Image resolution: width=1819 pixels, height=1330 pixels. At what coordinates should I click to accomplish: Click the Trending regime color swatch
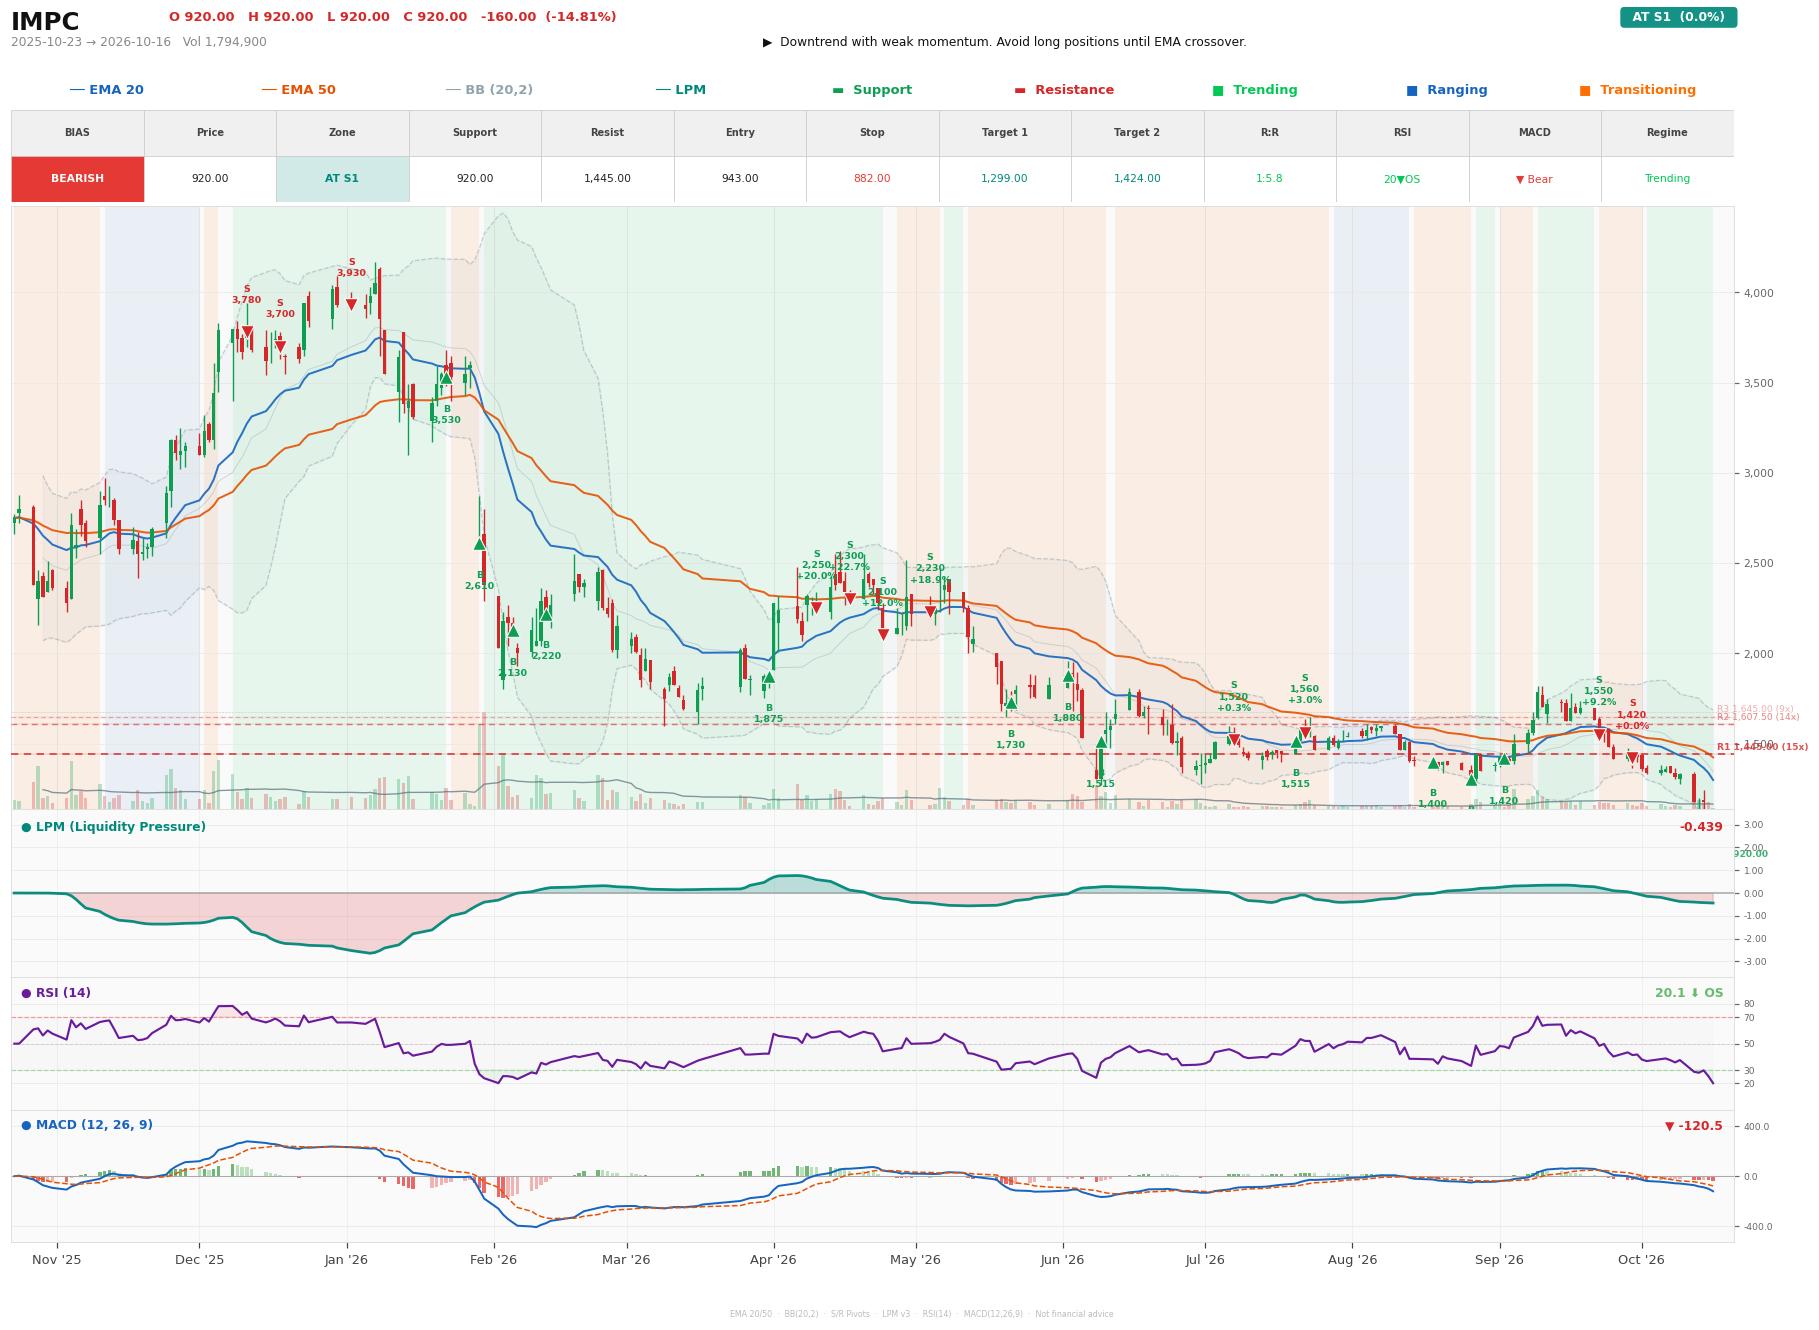coord(1218,90)
